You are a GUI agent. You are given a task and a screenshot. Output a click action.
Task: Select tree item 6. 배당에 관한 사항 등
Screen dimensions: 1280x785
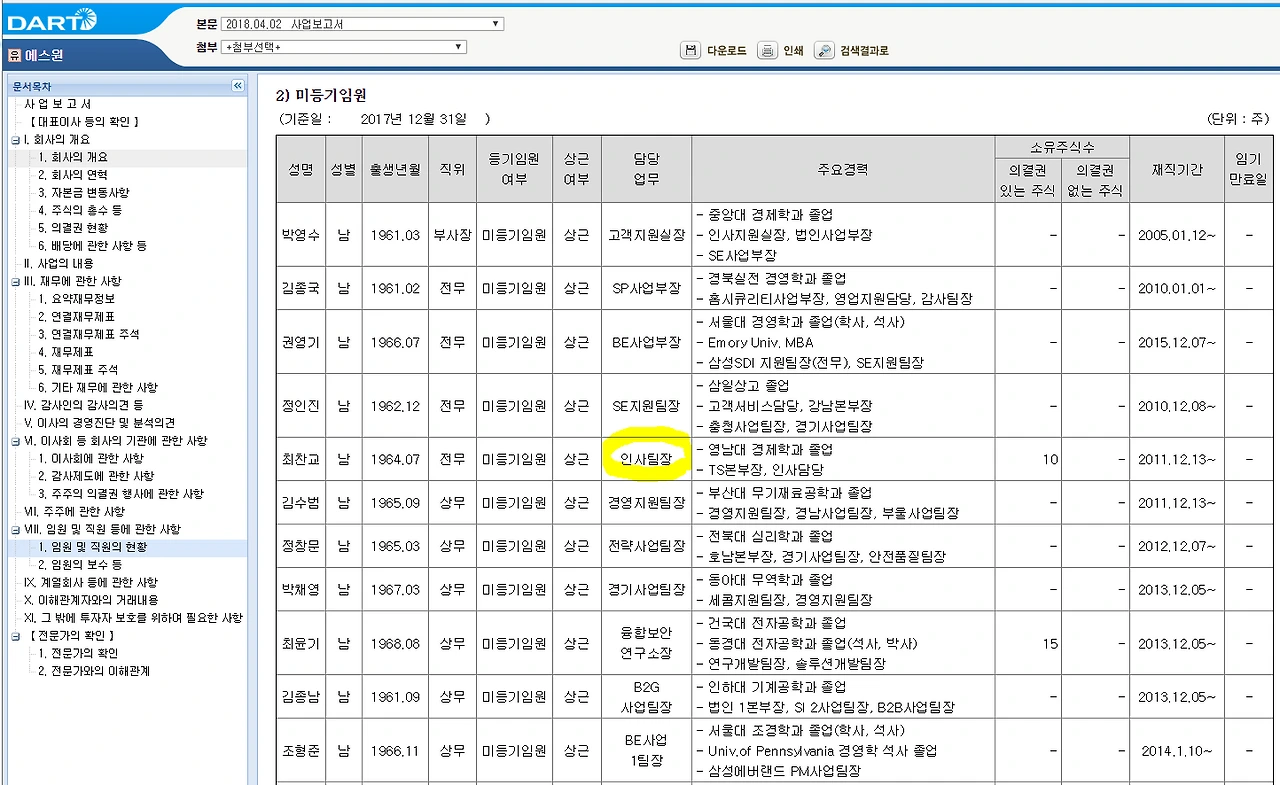click(93, 246)
